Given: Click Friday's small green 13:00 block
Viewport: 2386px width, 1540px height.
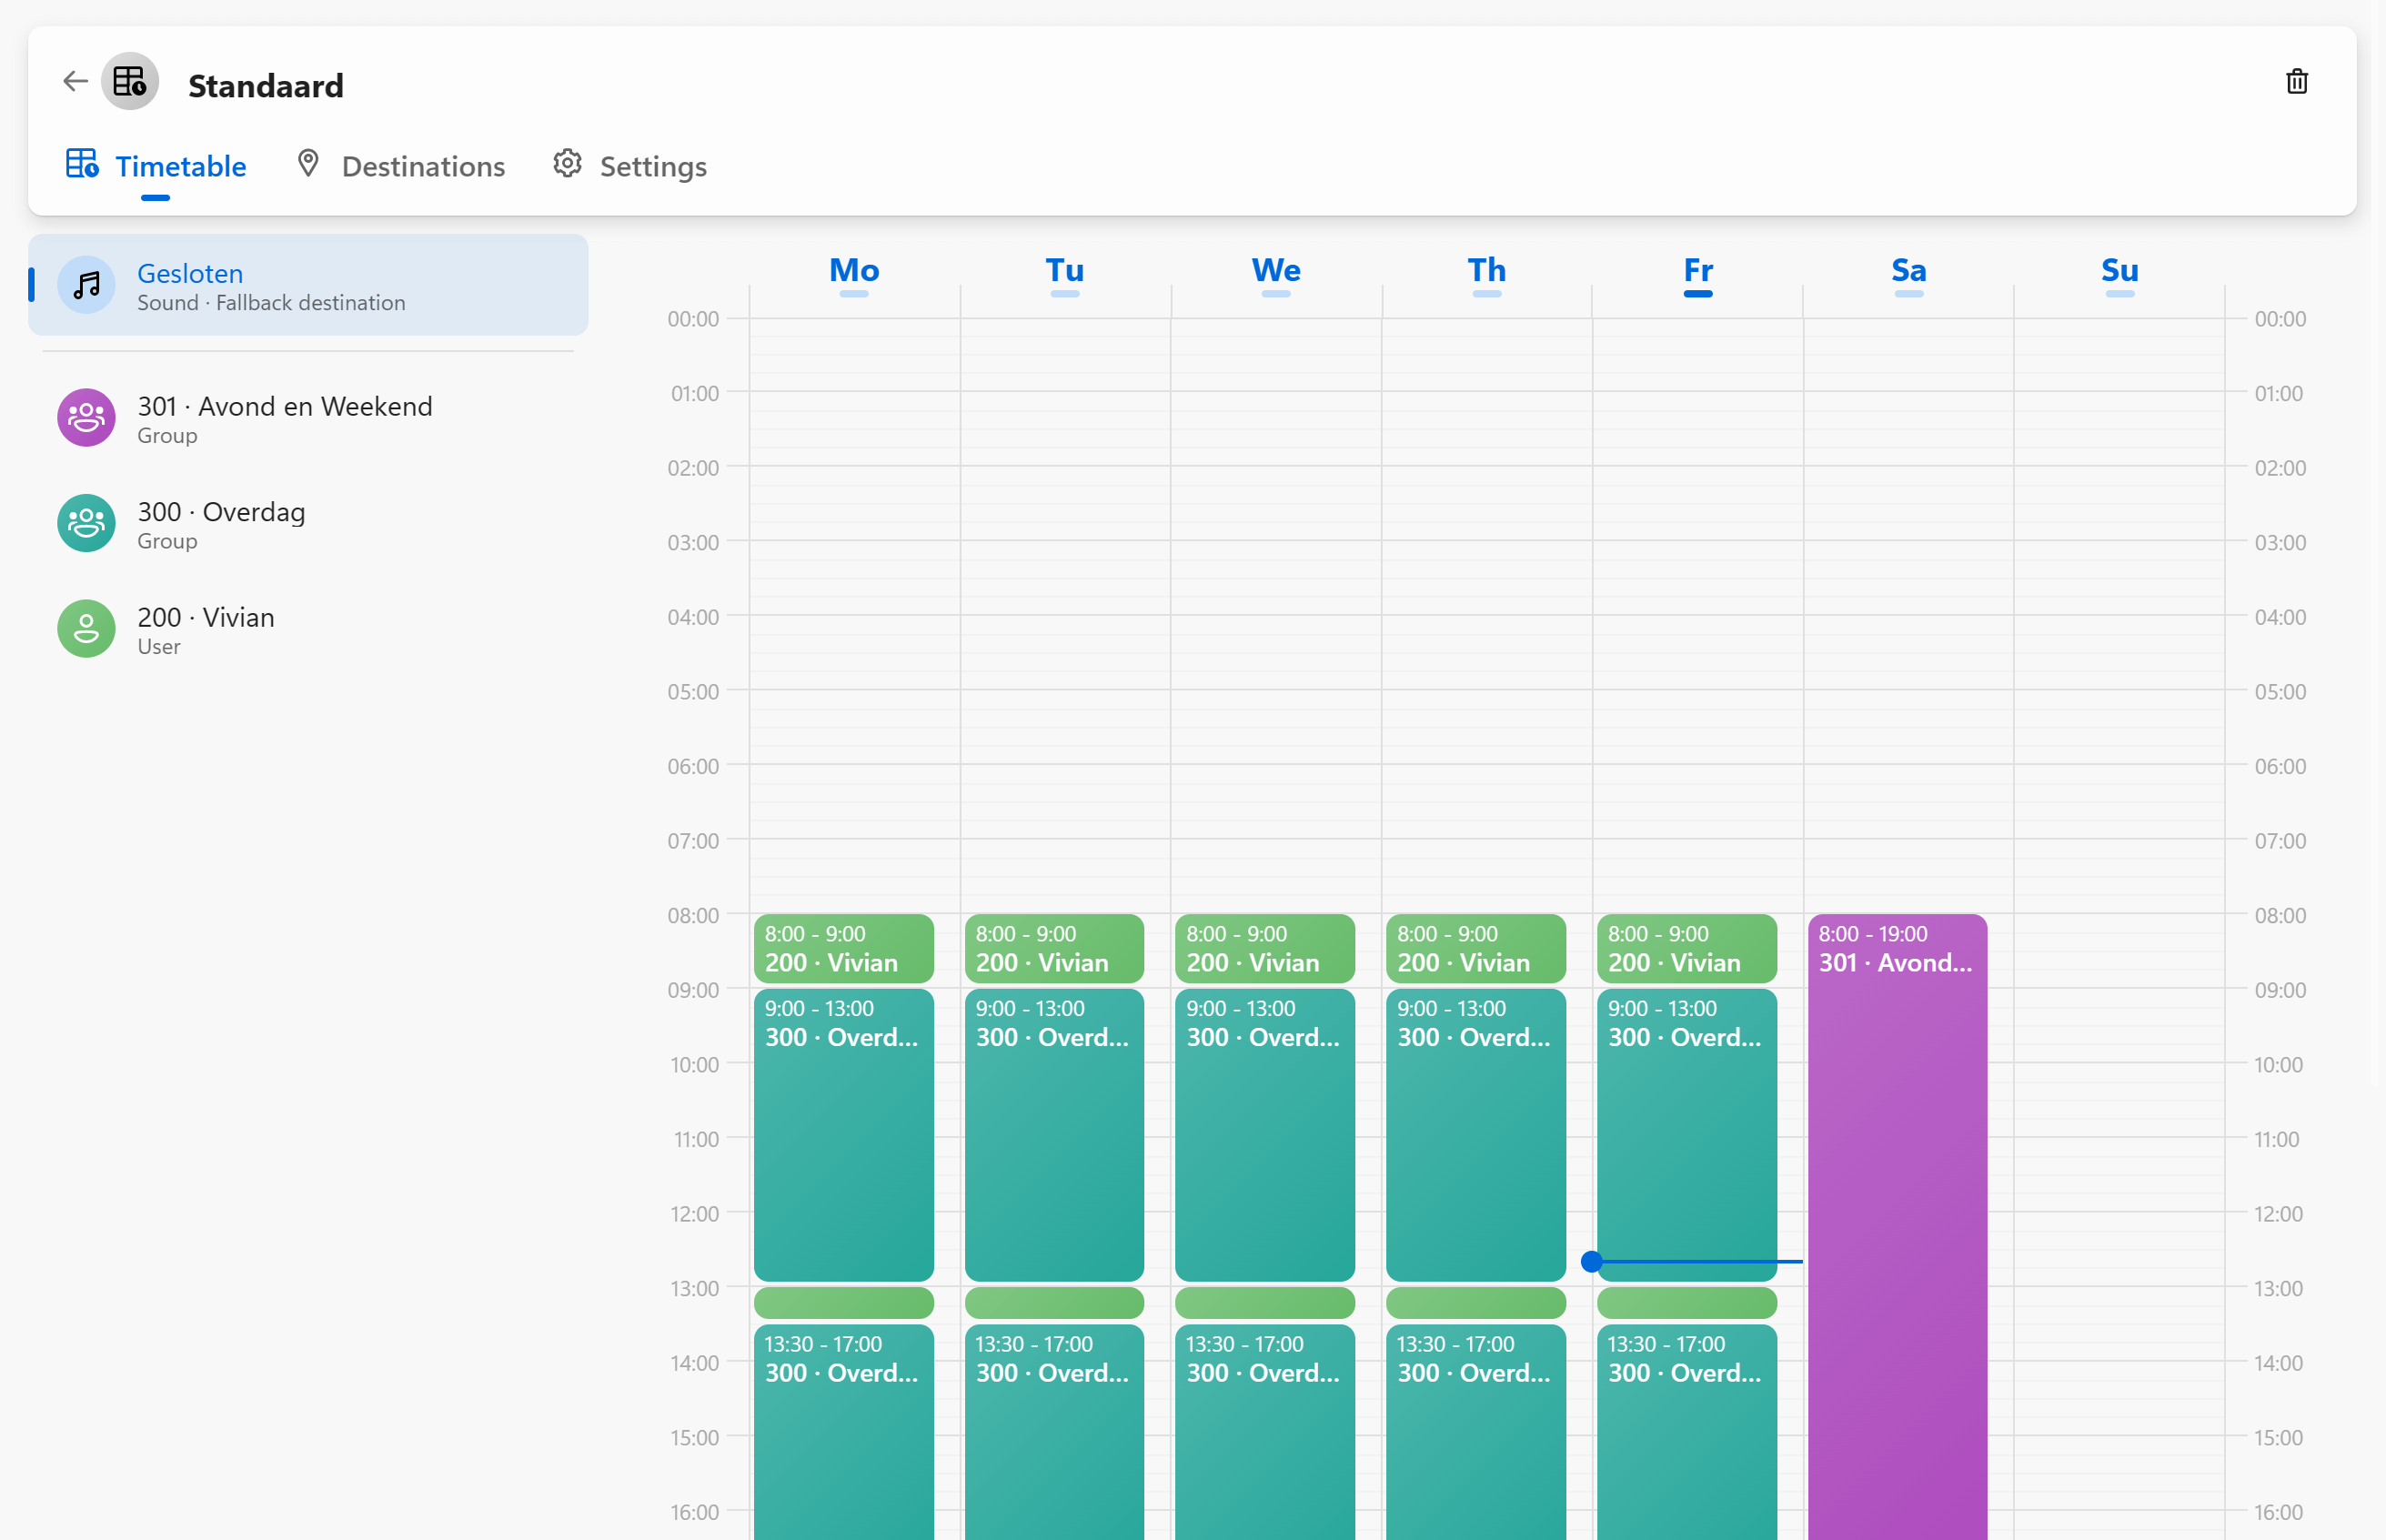Looking at the screenshot, I should click(x=1687, y=1303).
